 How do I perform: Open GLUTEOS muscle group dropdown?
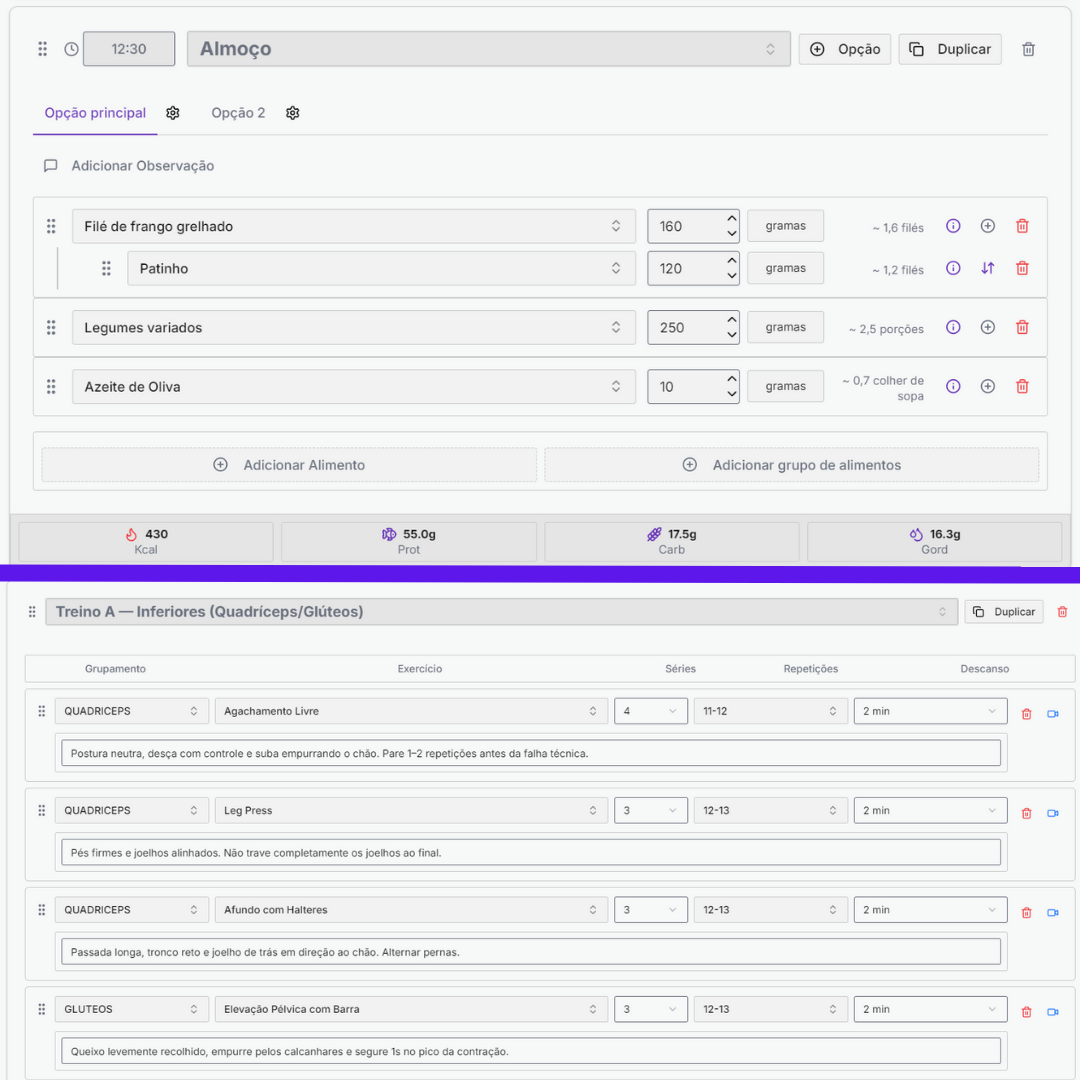131,1009
